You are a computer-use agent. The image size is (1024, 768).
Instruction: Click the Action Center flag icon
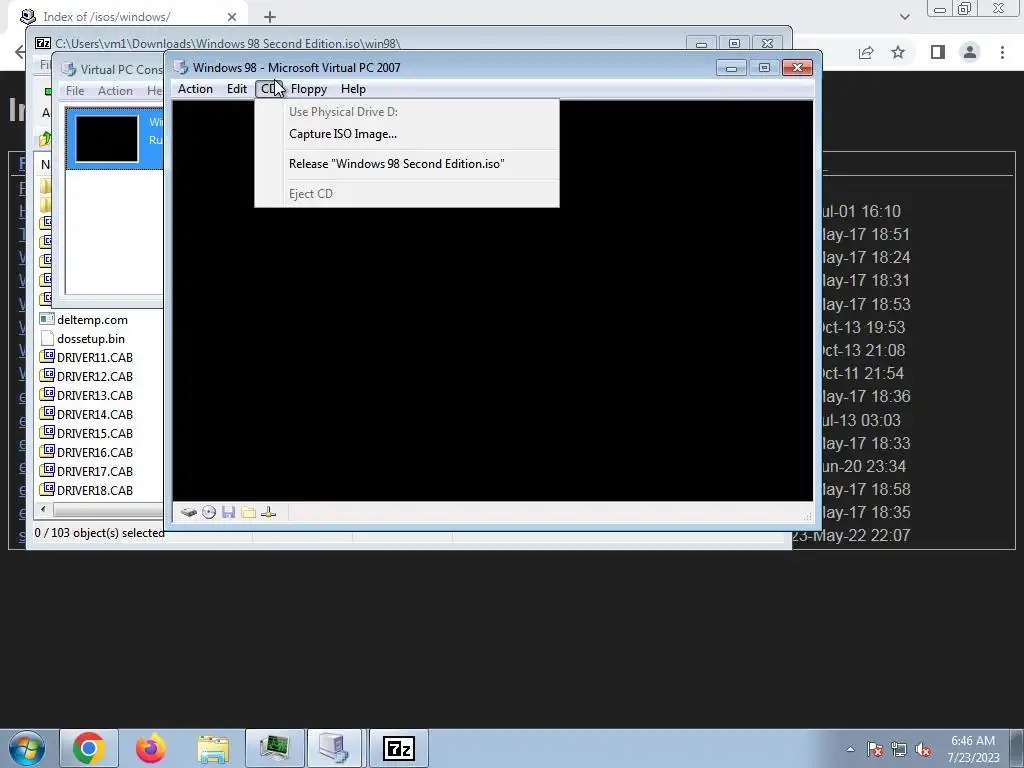coord(875,749)
